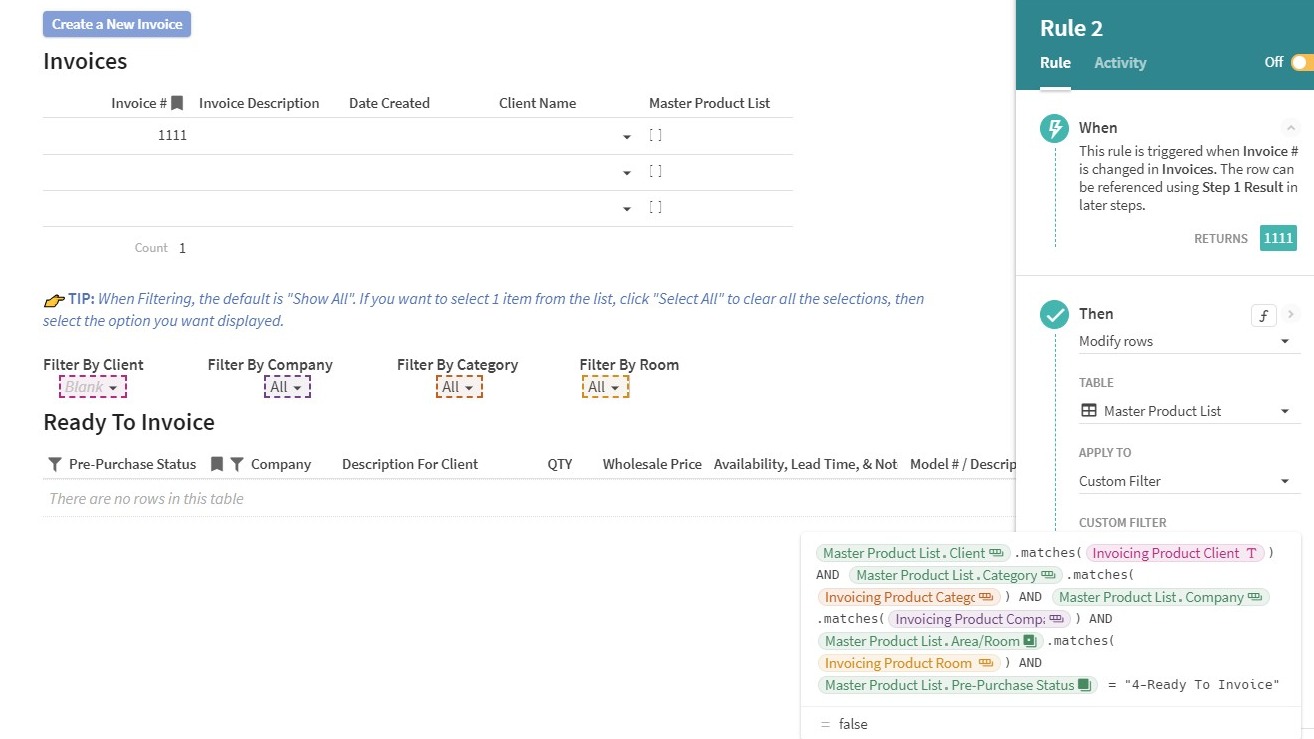This screenshot has width=1314, height=739.
Task: Click Client Name column header
Action: tap(537, 103)
